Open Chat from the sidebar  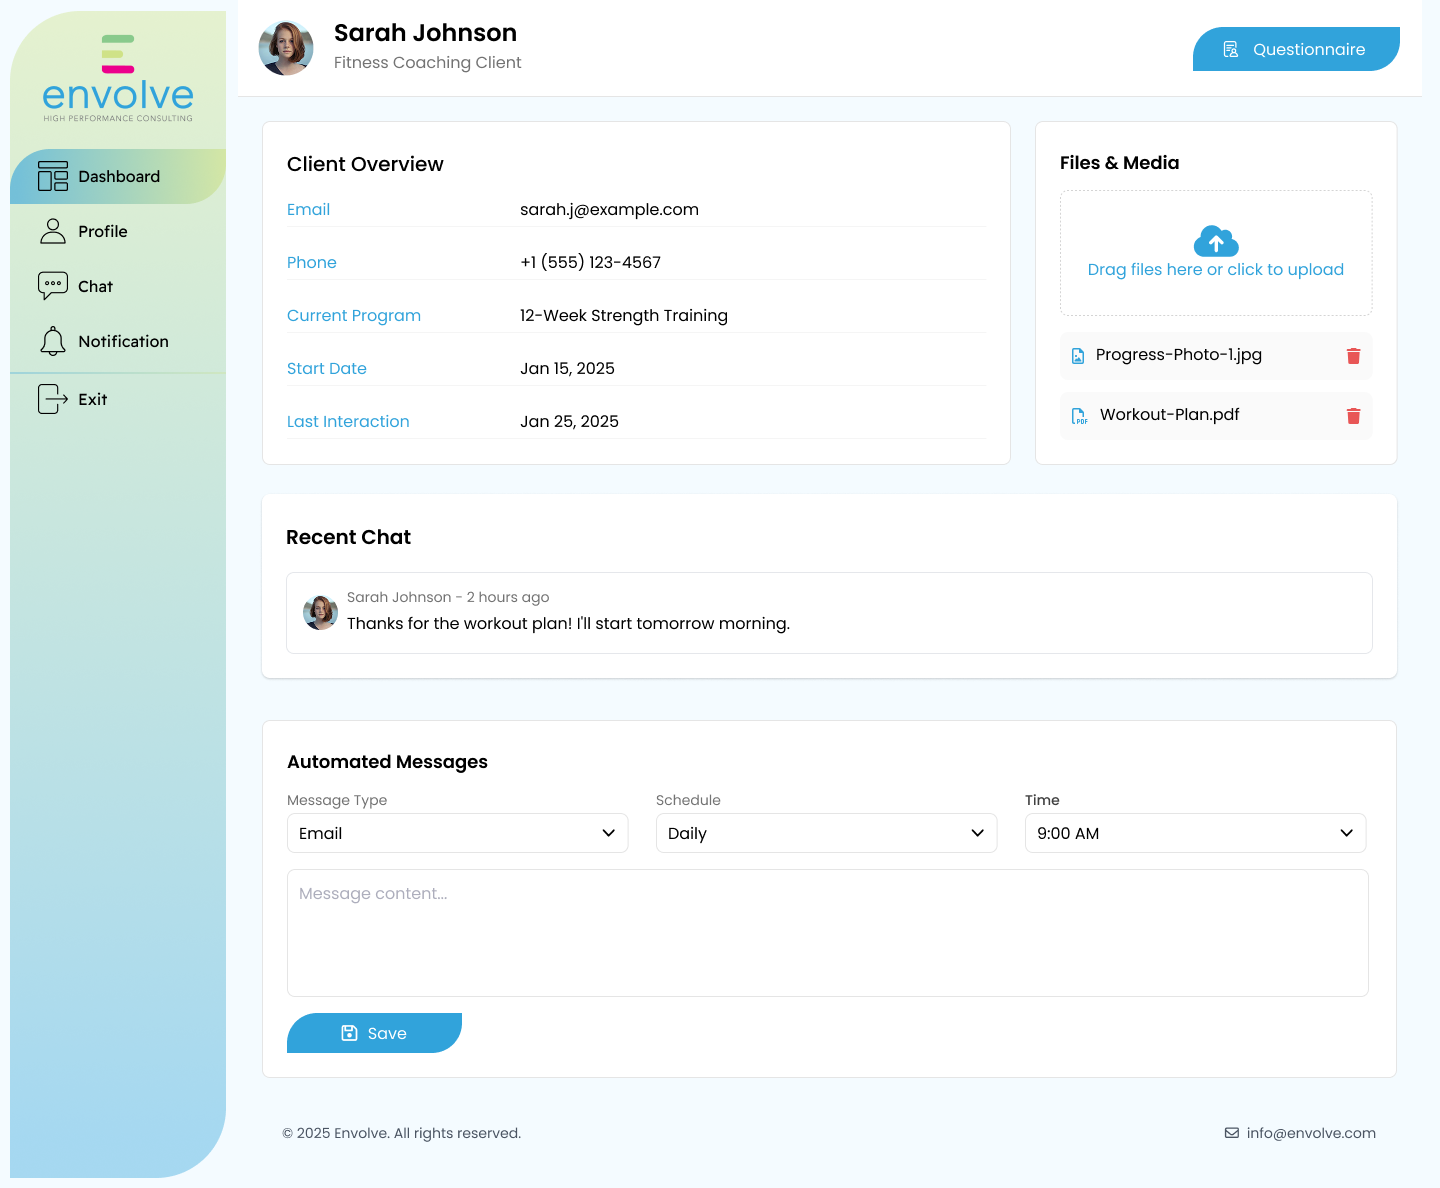pyautogui.click(x=118, y=286)
